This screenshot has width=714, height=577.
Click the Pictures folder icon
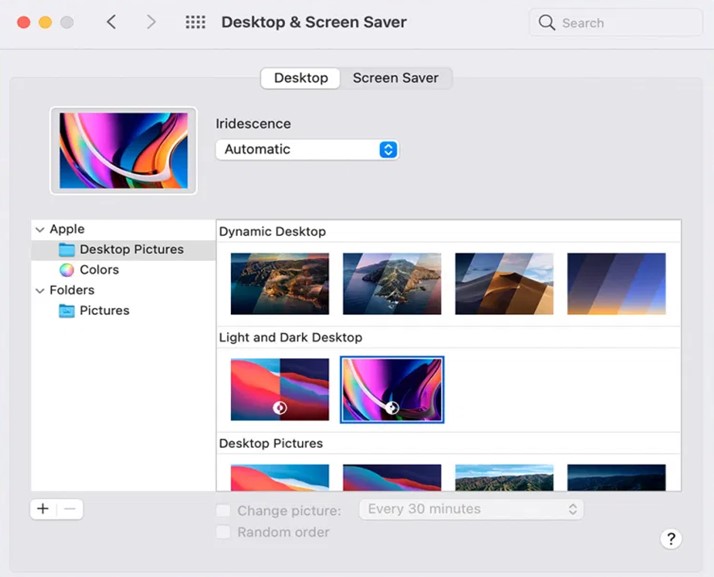66,311
